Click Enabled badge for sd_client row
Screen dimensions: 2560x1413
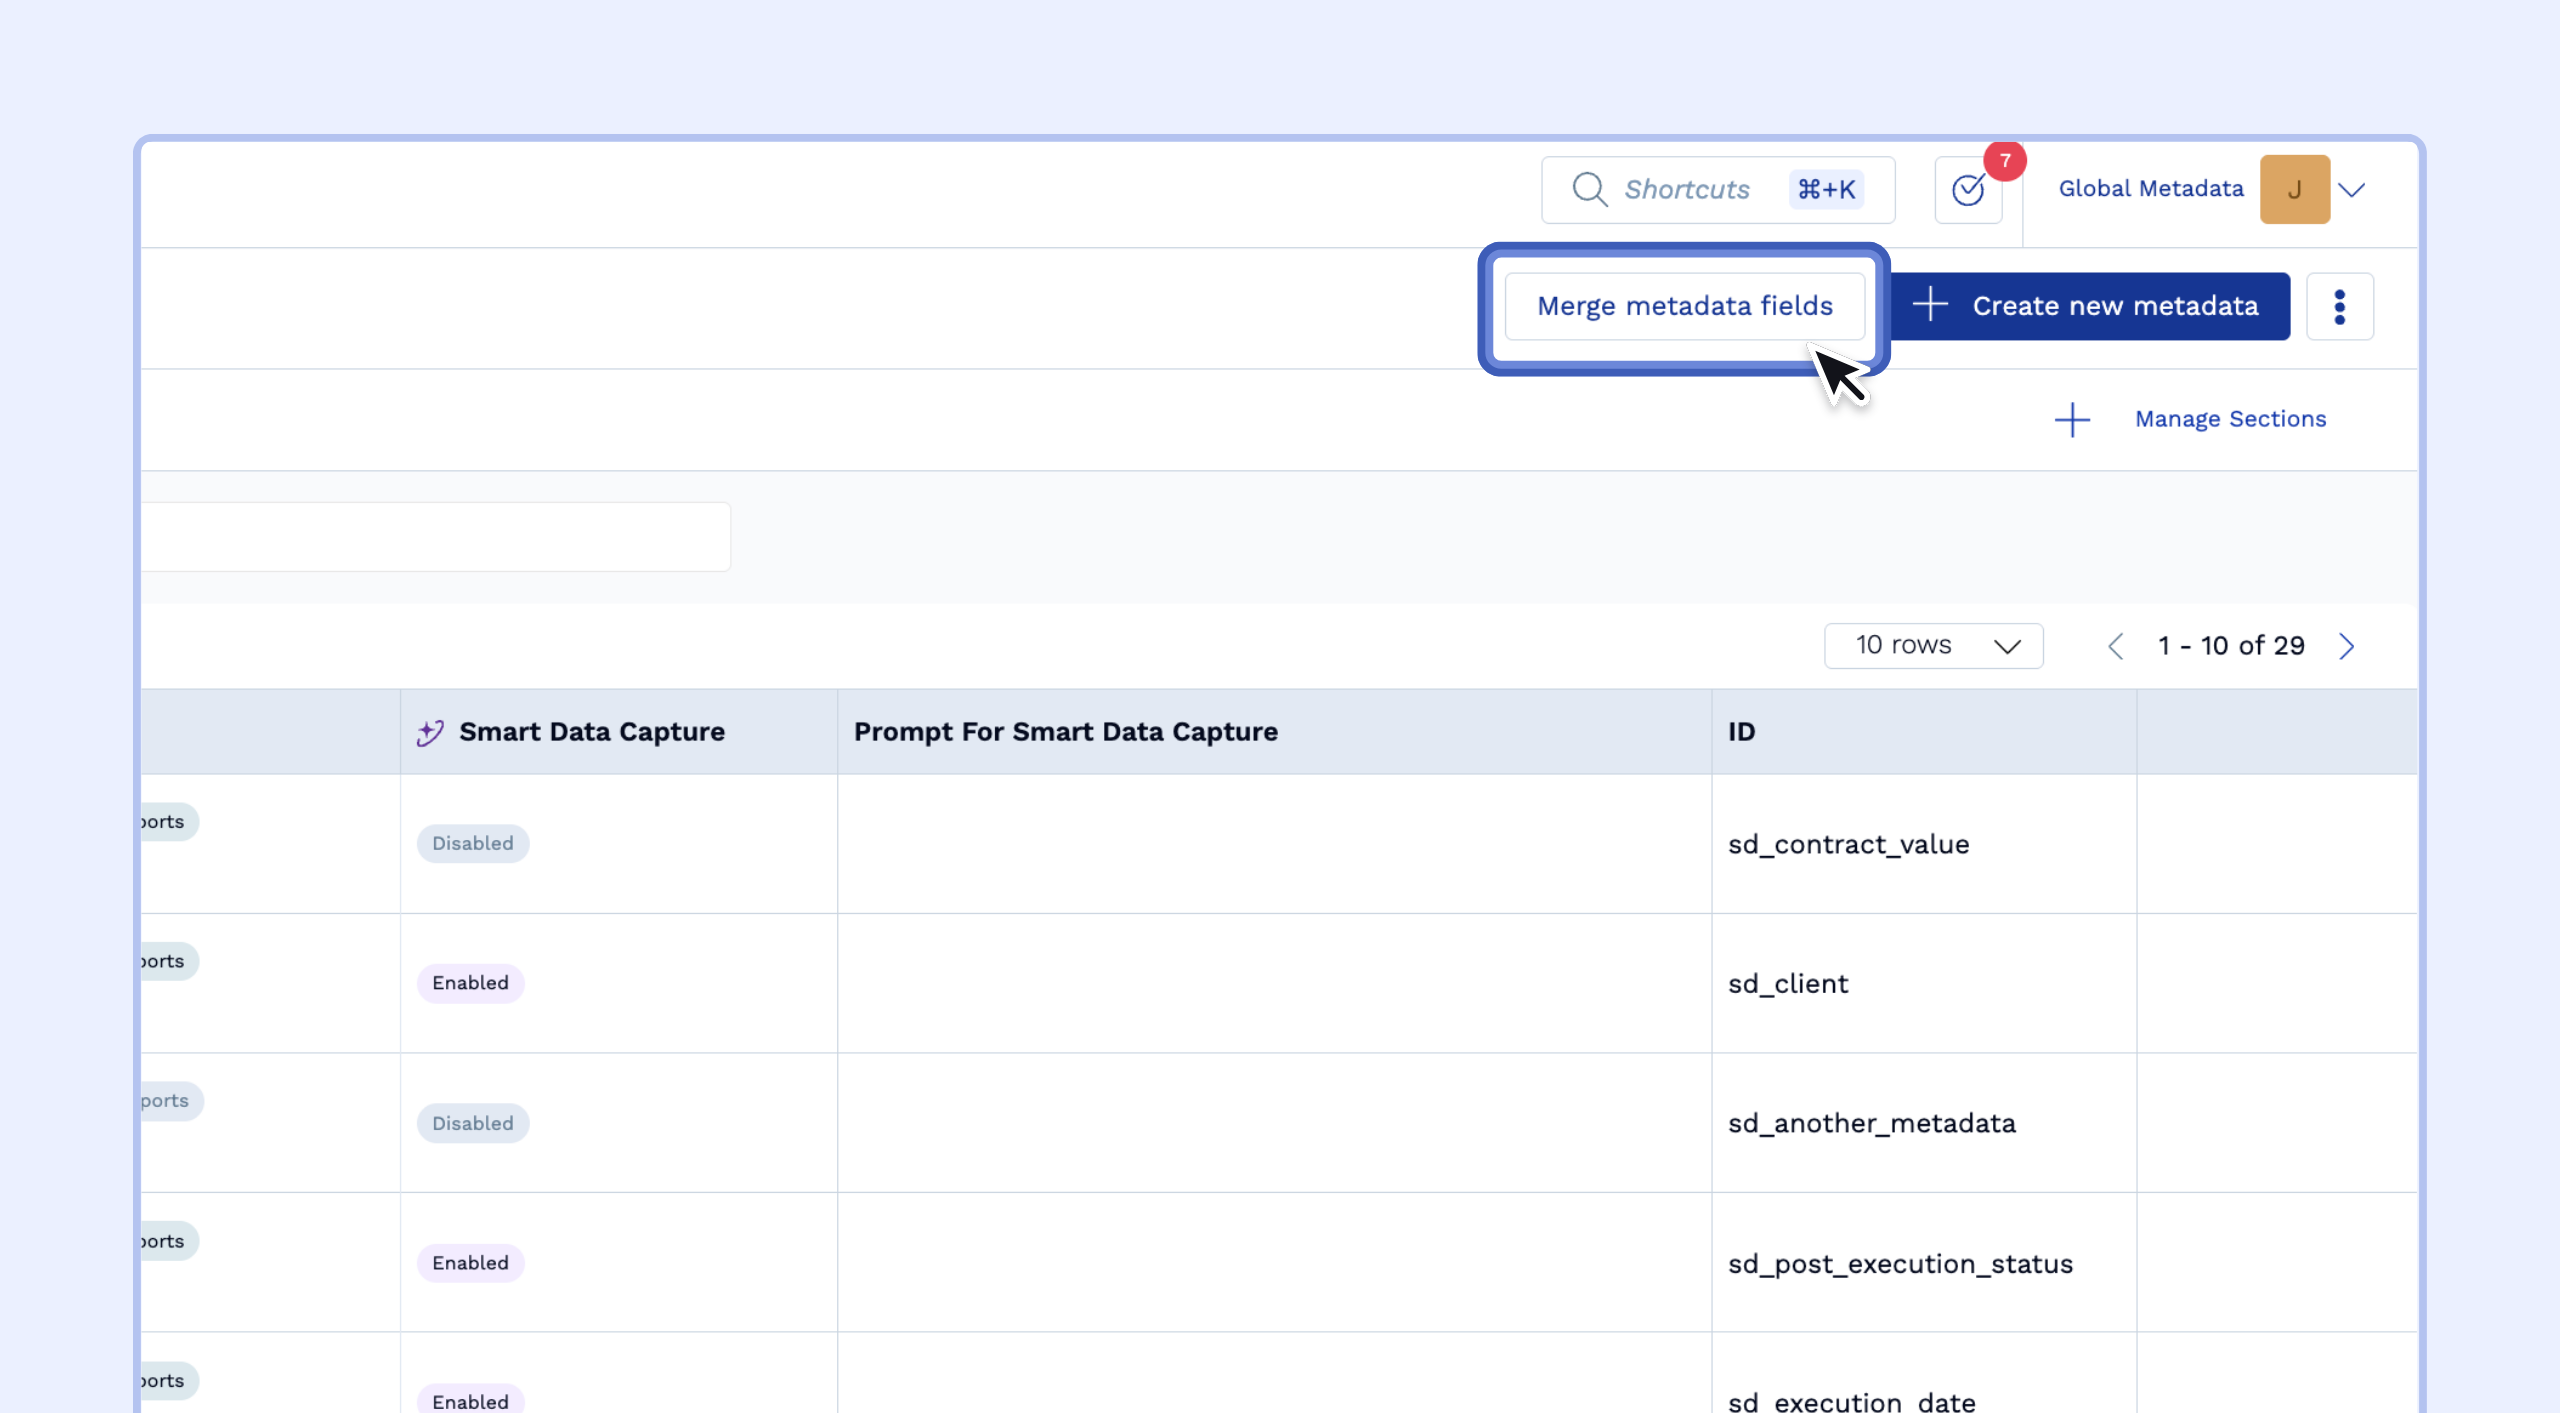470,983
